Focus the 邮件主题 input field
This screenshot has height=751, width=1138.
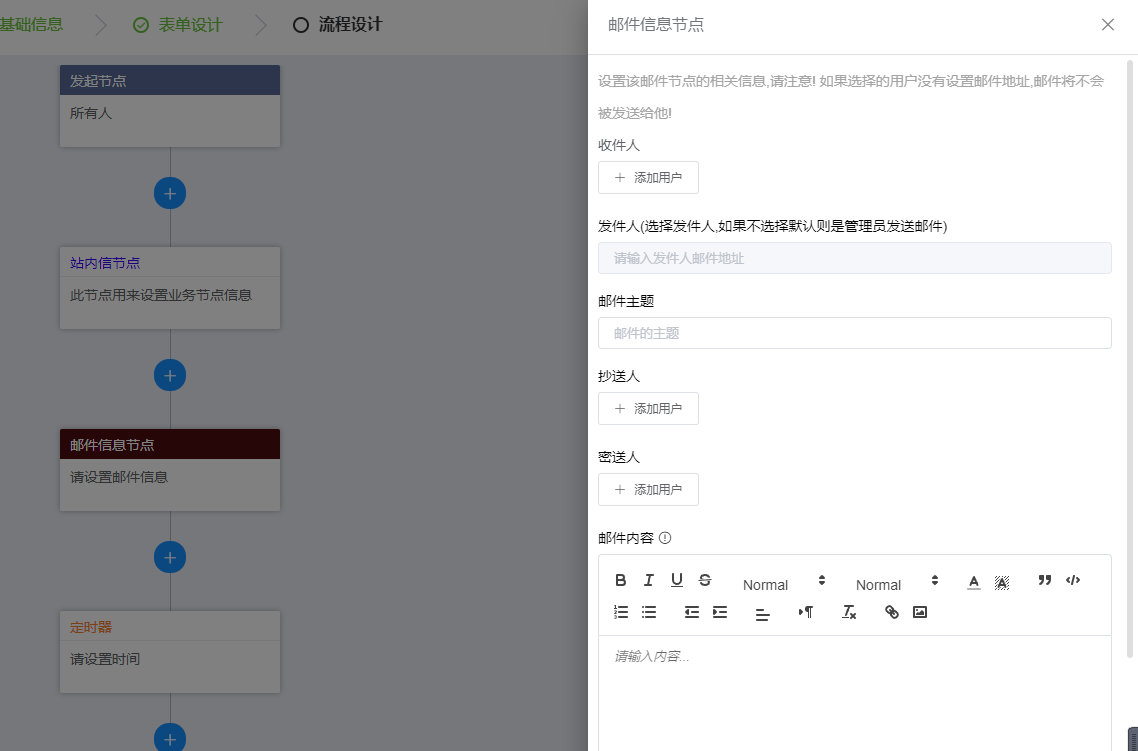854,333
